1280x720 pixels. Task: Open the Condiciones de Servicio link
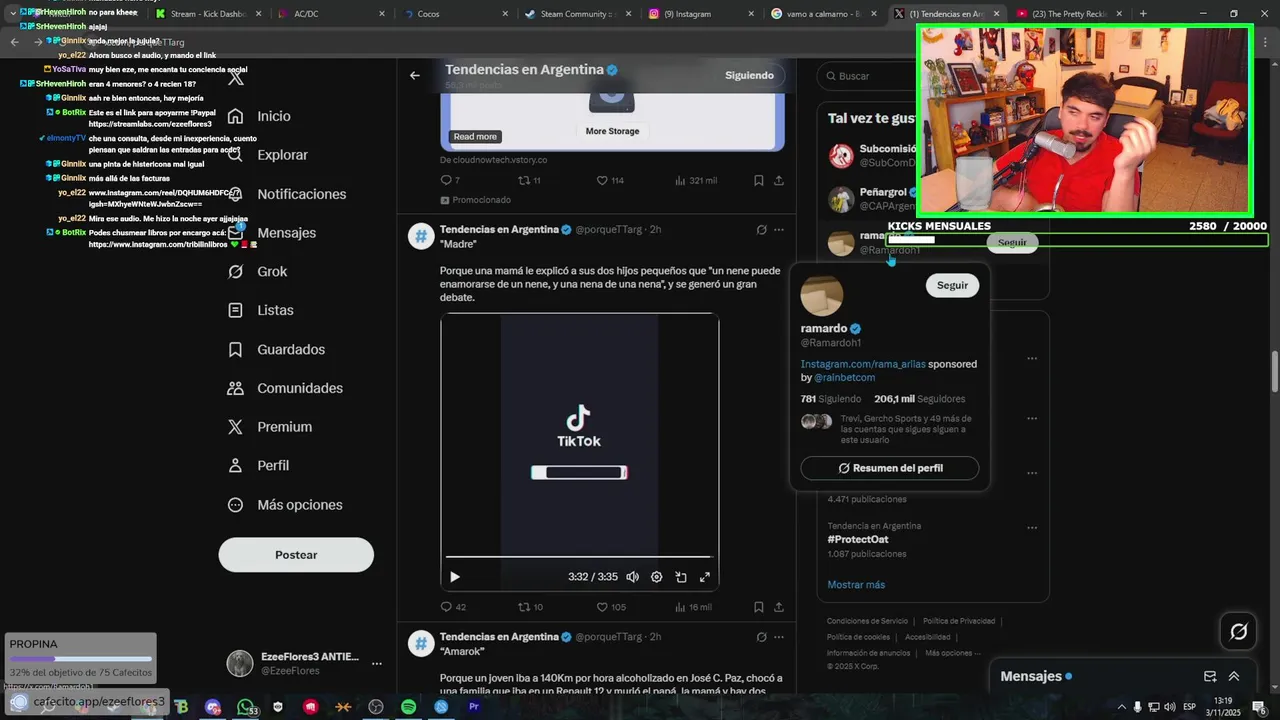point(867,621)
